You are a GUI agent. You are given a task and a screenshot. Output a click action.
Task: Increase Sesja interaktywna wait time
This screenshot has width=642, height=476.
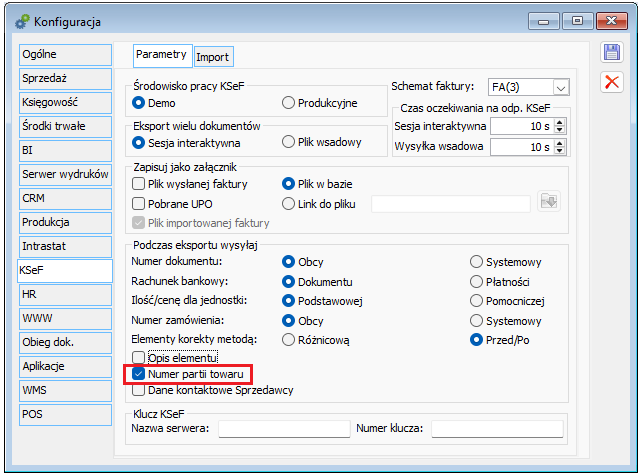559,122
